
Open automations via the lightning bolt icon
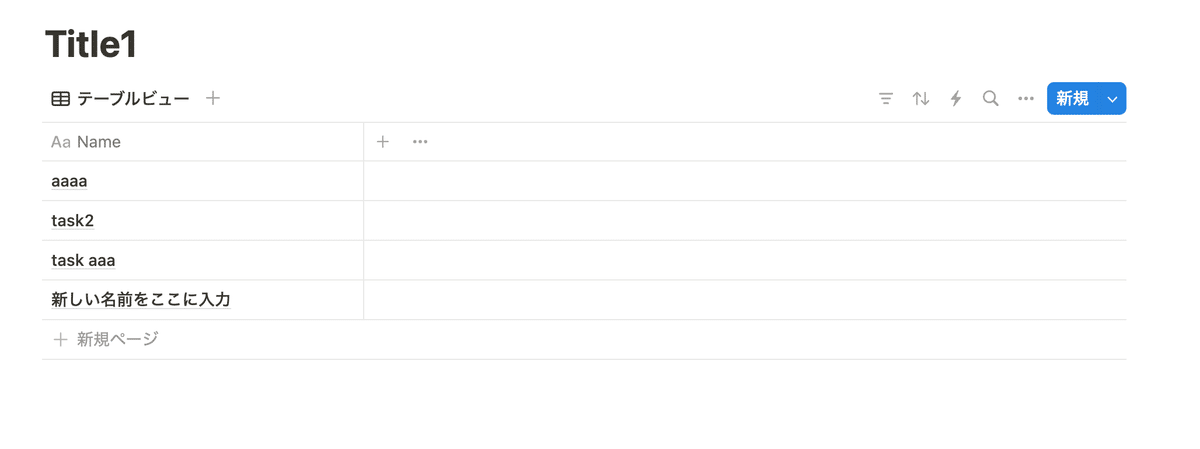pos(956,99)
